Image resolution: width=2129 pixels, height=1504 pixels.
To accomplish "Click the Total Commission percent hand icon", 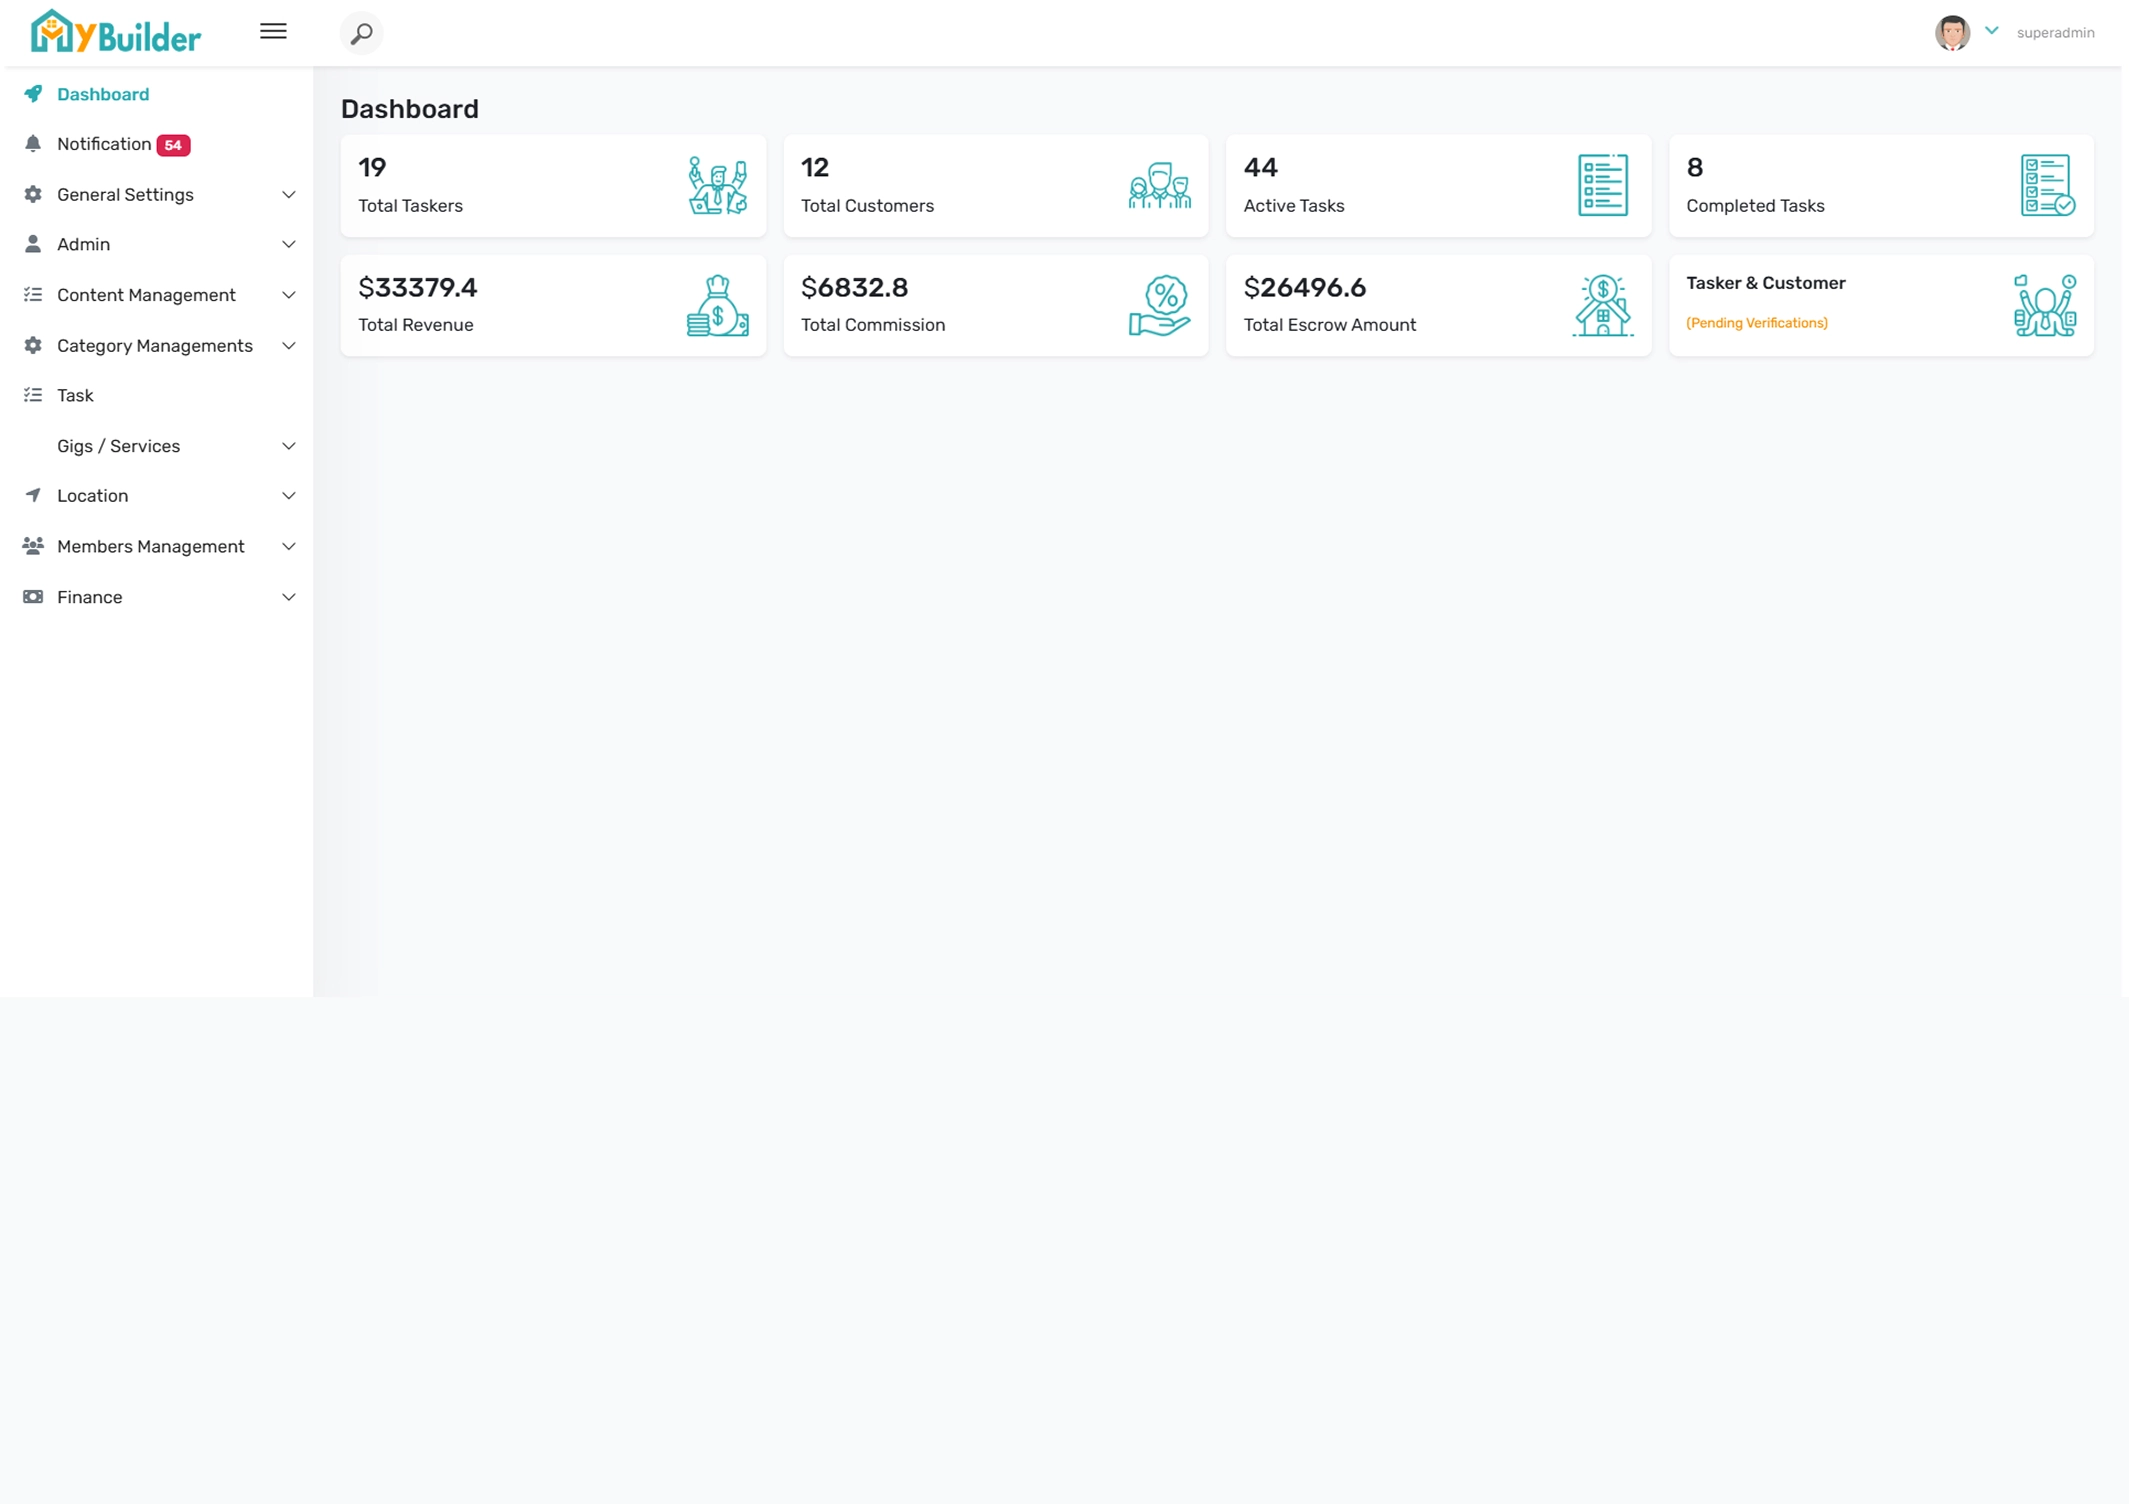I will coord(1159,306).
